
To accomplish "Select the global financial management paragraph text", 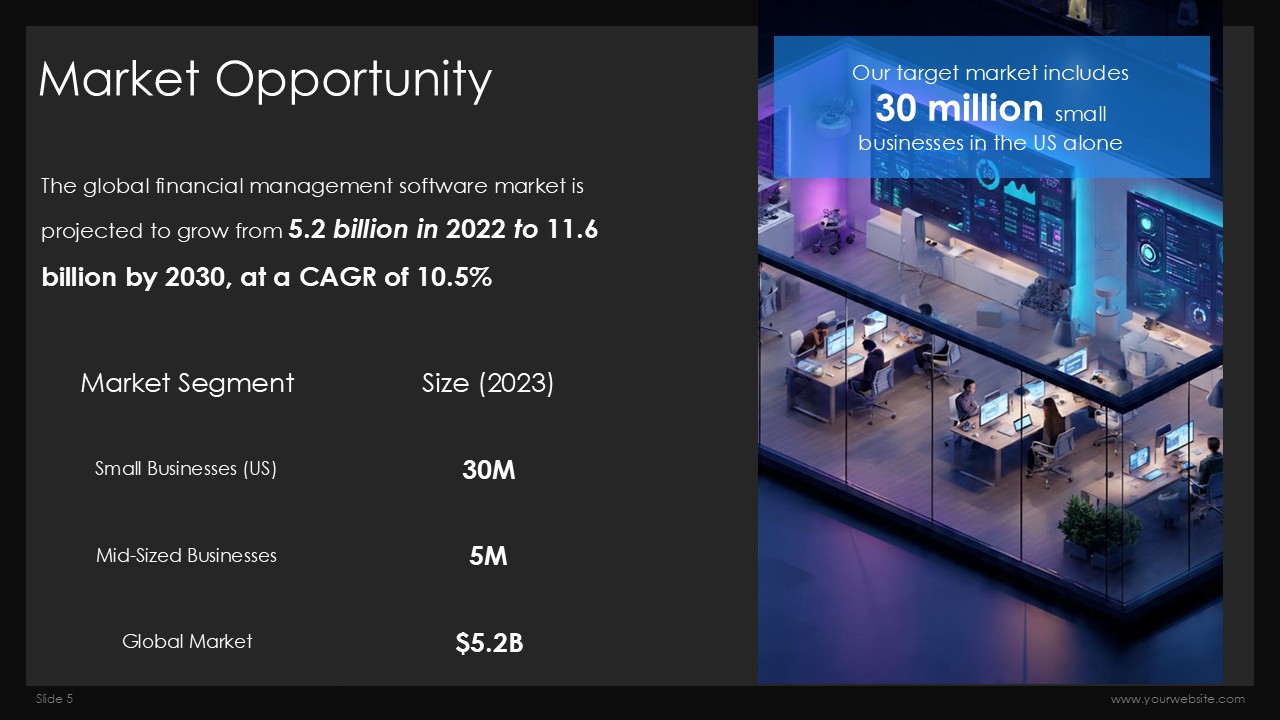I will (x=312, y=187).
